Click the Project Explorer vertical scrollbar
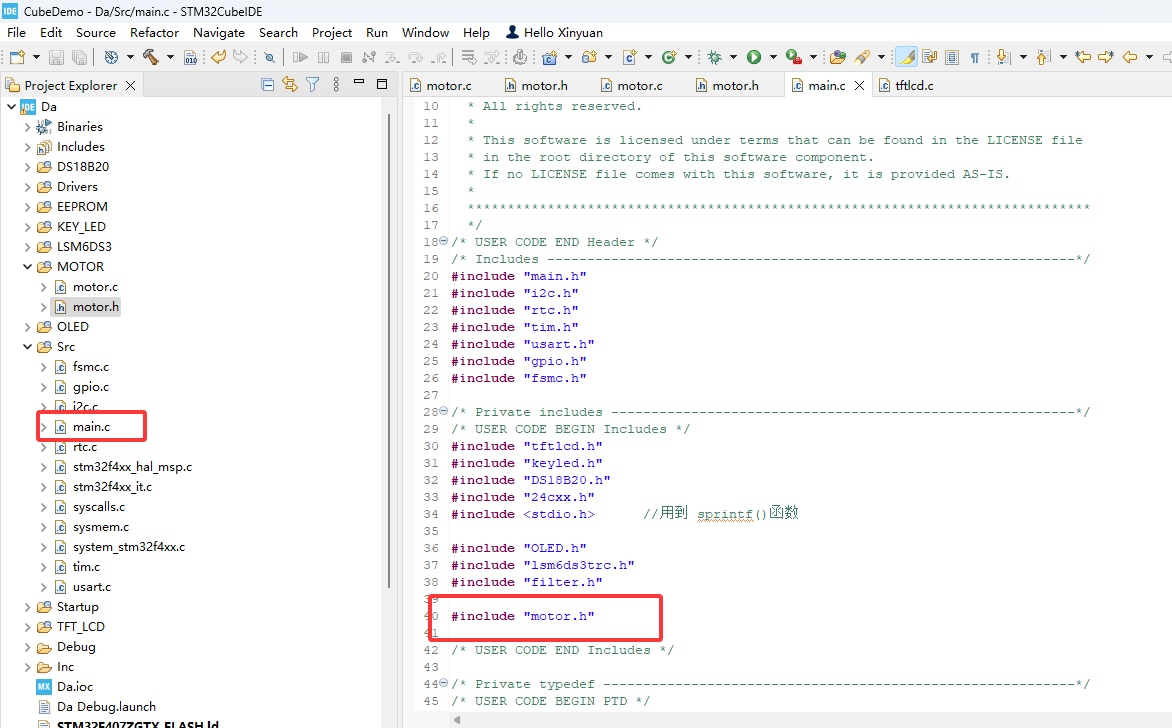The width and height of the screenshot is (1172, 728). tap(389, 351)
